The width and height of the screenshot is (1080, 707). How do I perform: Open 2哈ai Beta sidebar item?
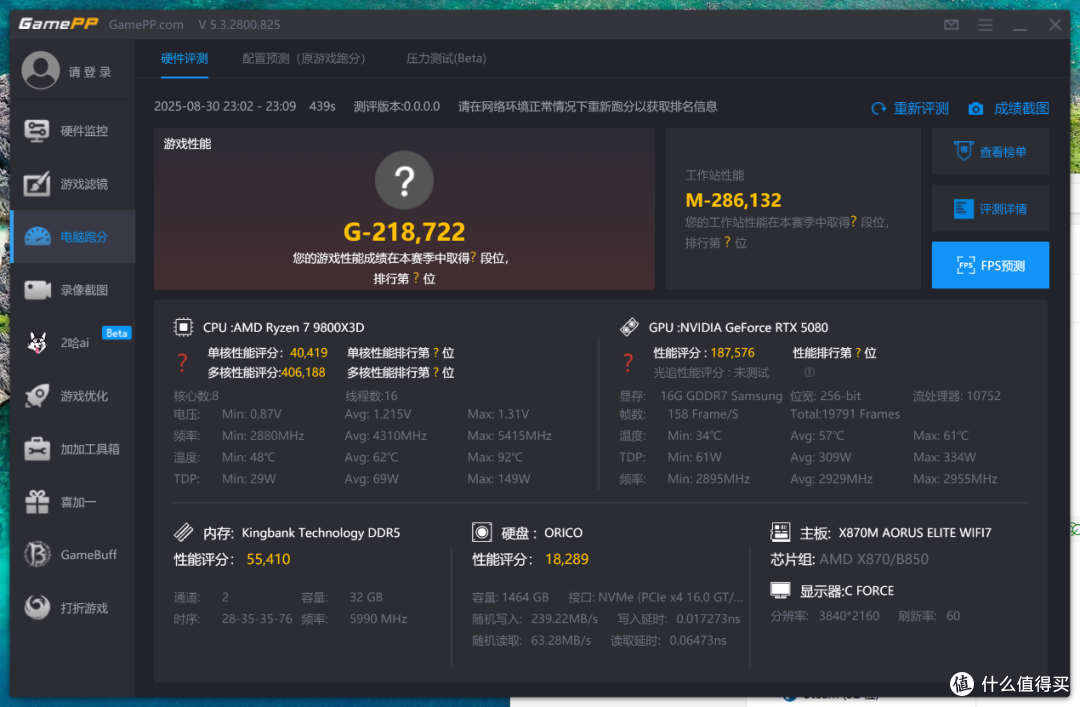click(x=72, y=342)
